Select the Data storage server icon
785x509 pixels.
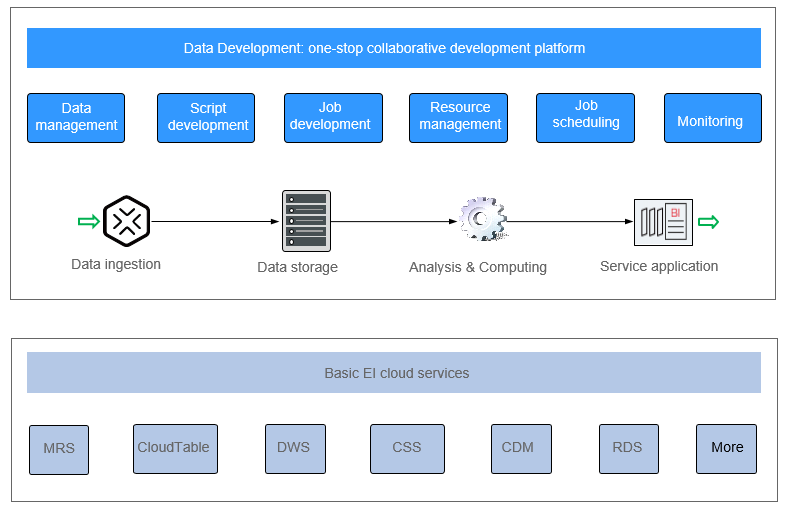coord(306,220)
